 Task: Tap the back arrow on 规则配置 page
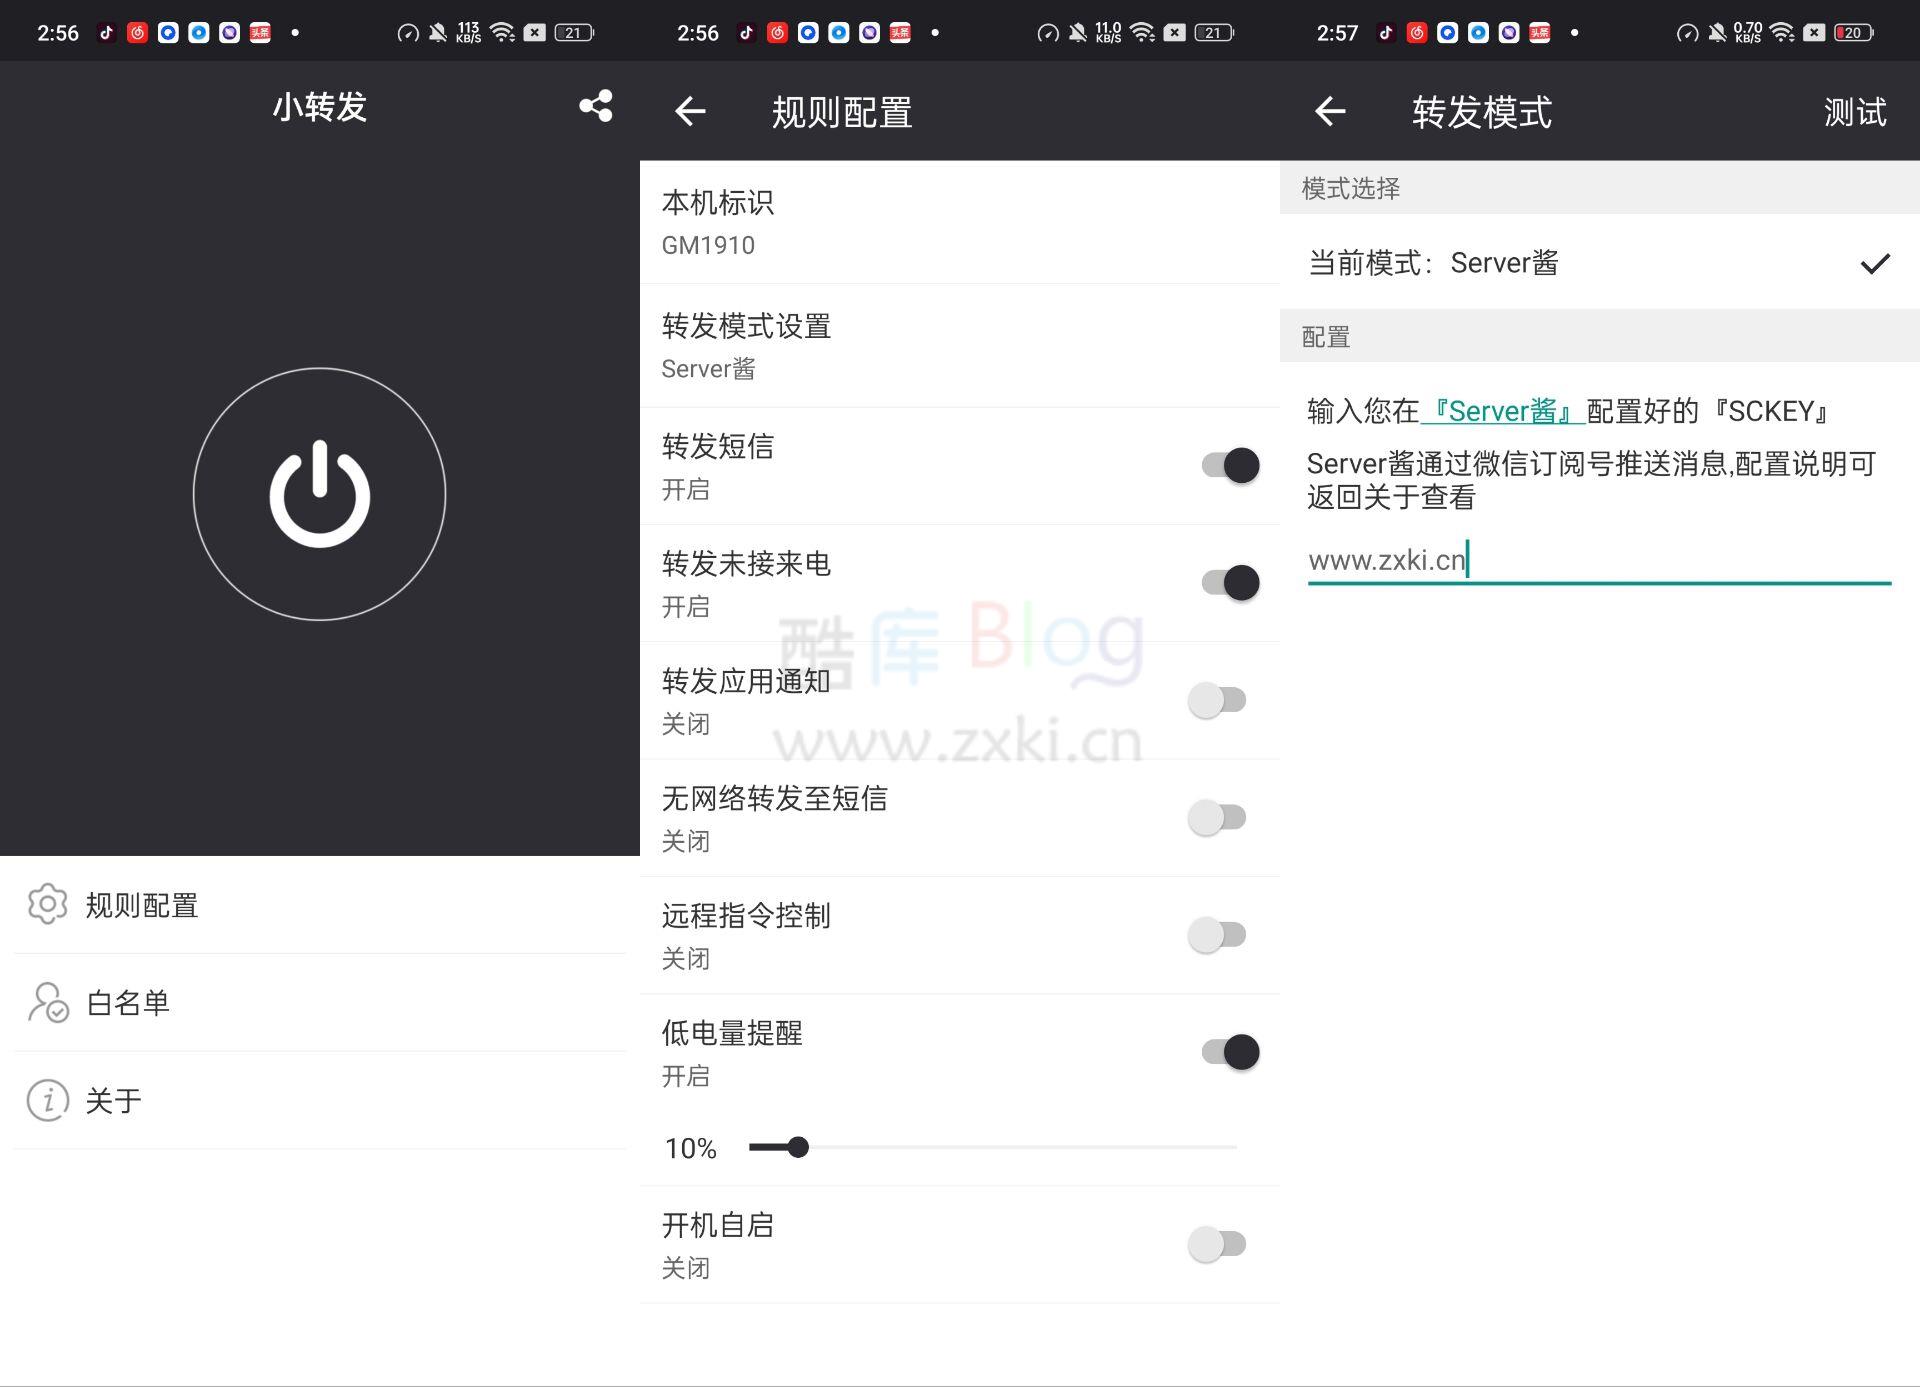pos(689,113)
